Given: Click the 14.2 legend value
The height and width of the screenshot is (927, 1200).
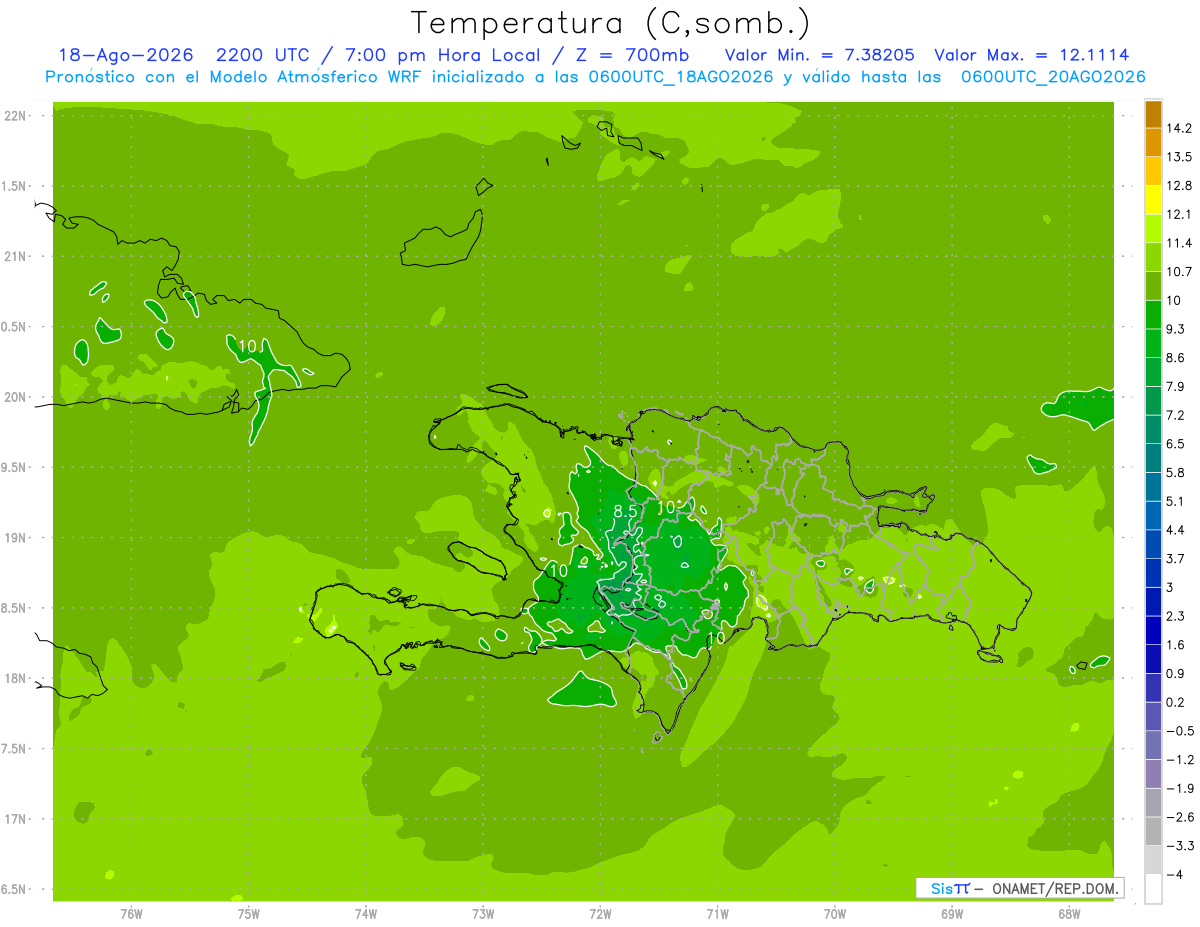Looking at the screenshot, I should pyautogui.click(x=1178, y=128).
